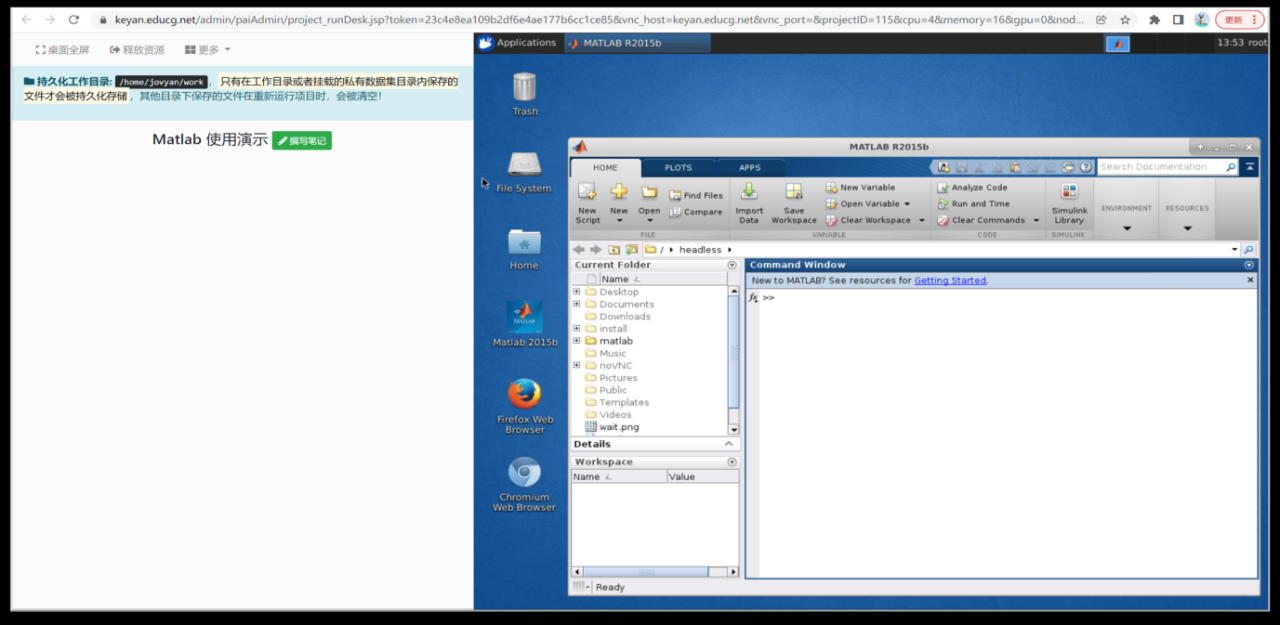Expand the Desktop folder tree node
Image resolution: width=1280 pixels, height=625 pixels.
coord(577,292)
